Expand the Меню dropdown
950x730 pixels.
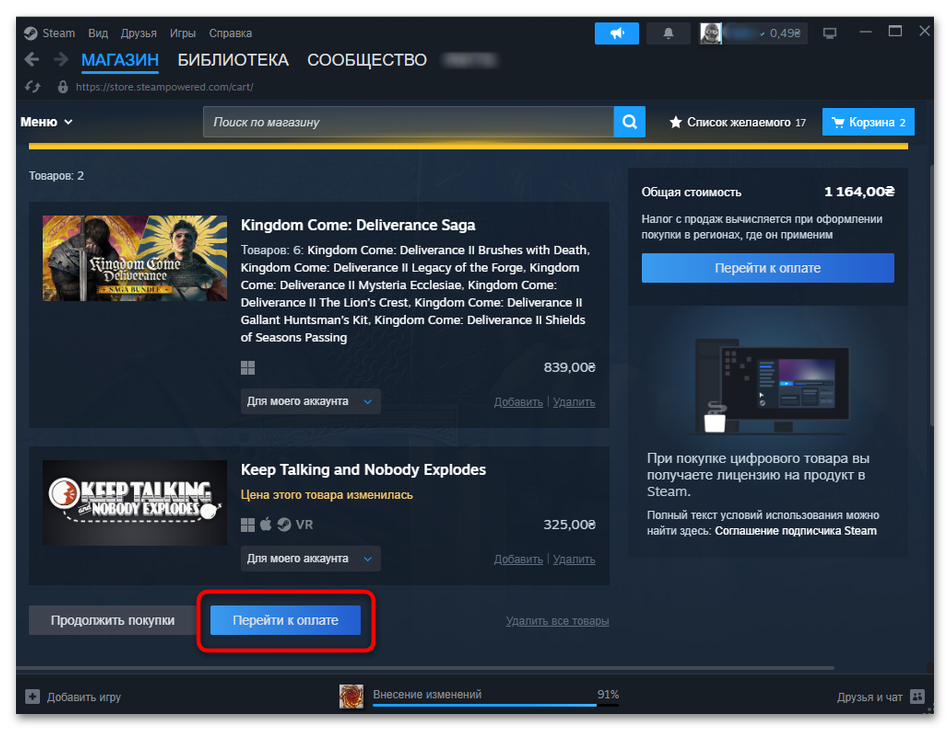(47, 122)
